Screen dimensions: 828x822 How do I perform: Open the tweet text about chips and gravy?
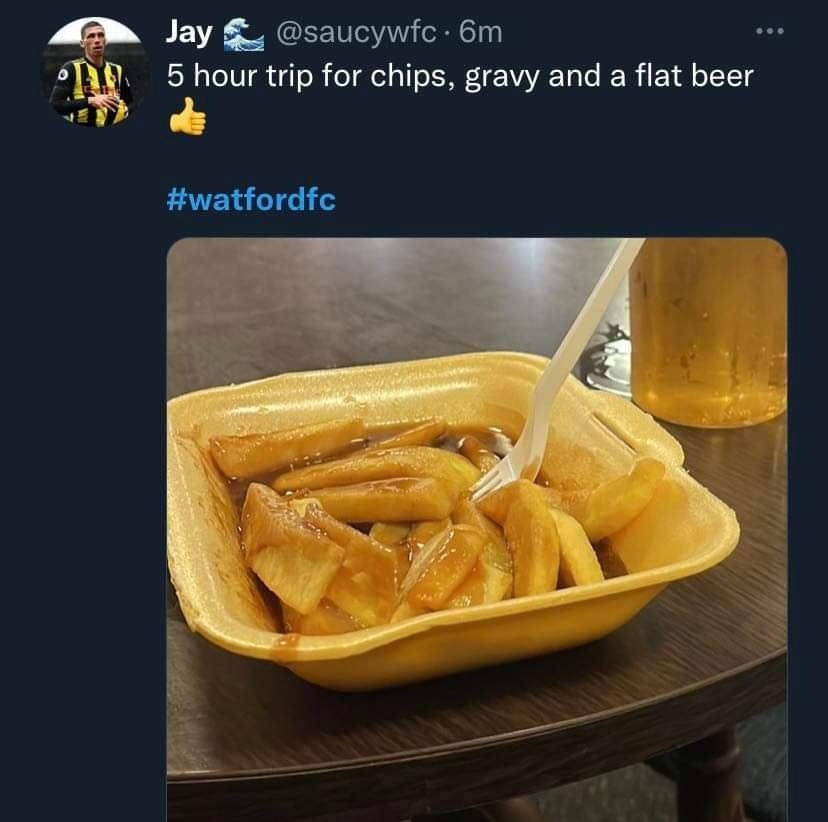point(460,76)
